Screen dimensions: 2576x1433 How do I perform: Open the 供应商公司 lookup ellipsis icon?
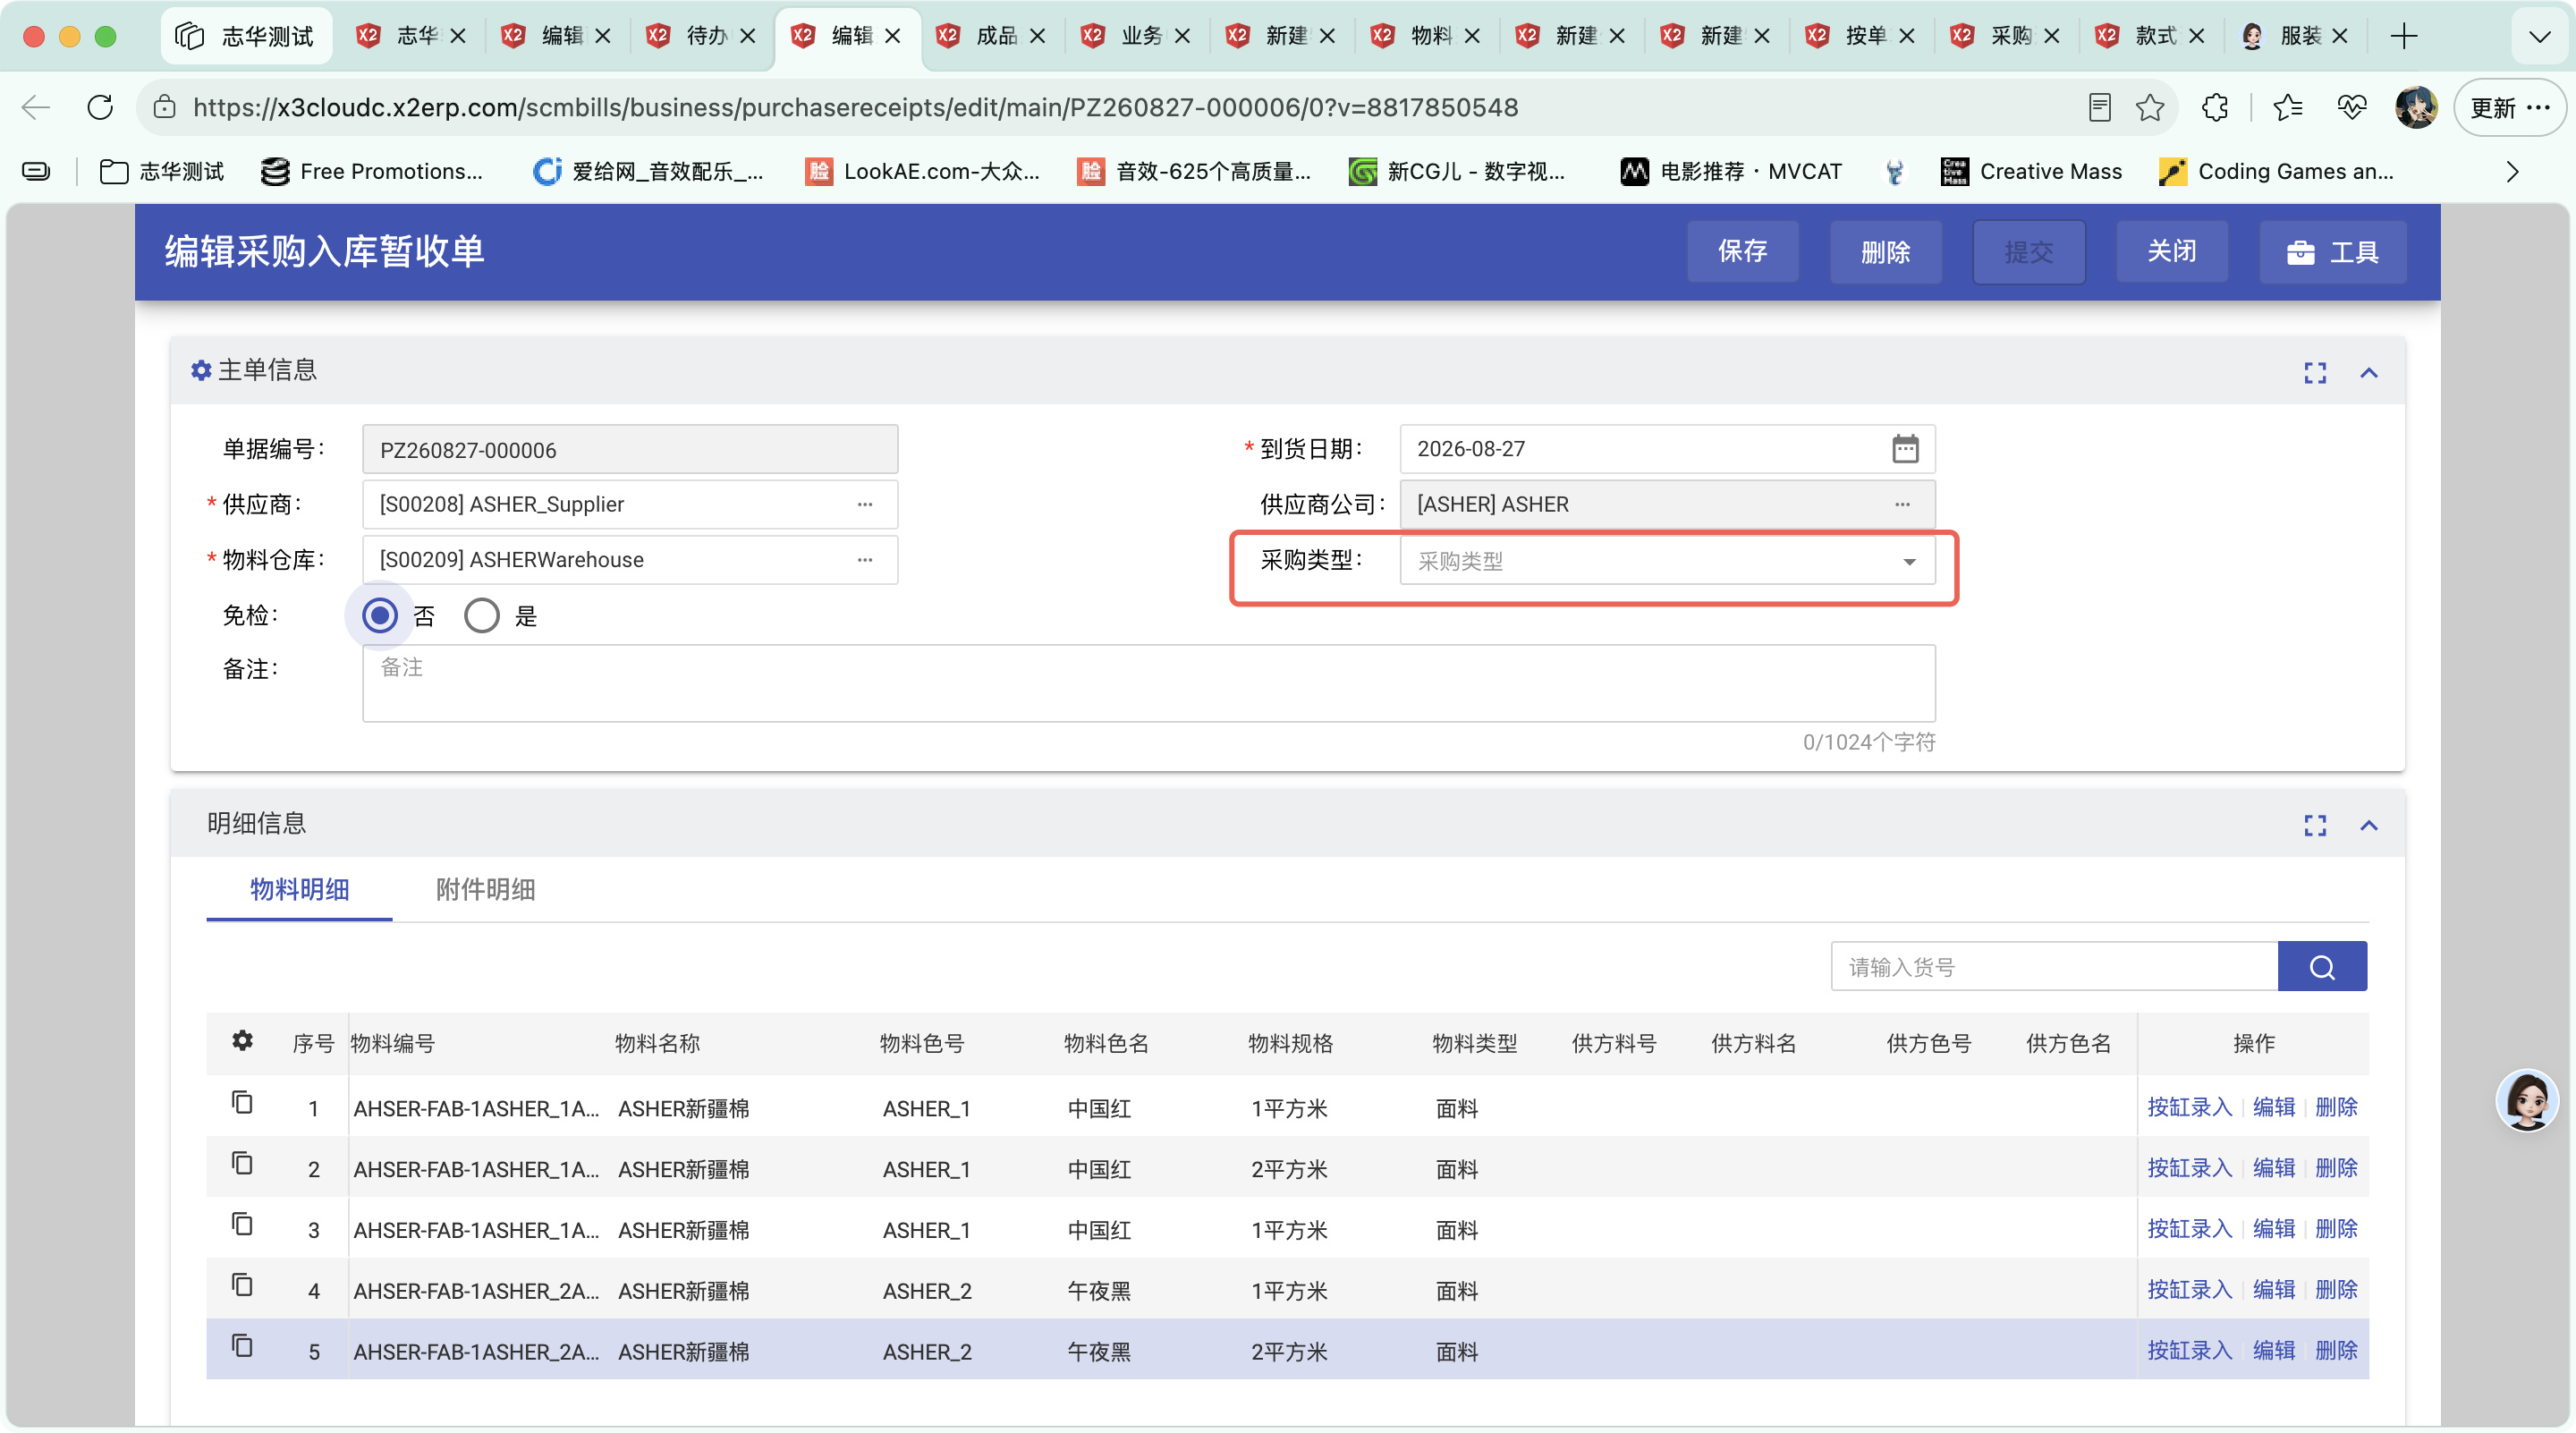(1902, 505)
